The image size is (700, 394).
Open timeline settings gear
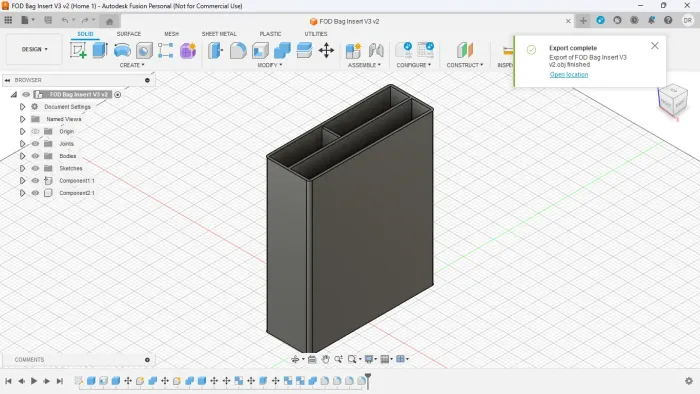[x=689, y=381]
